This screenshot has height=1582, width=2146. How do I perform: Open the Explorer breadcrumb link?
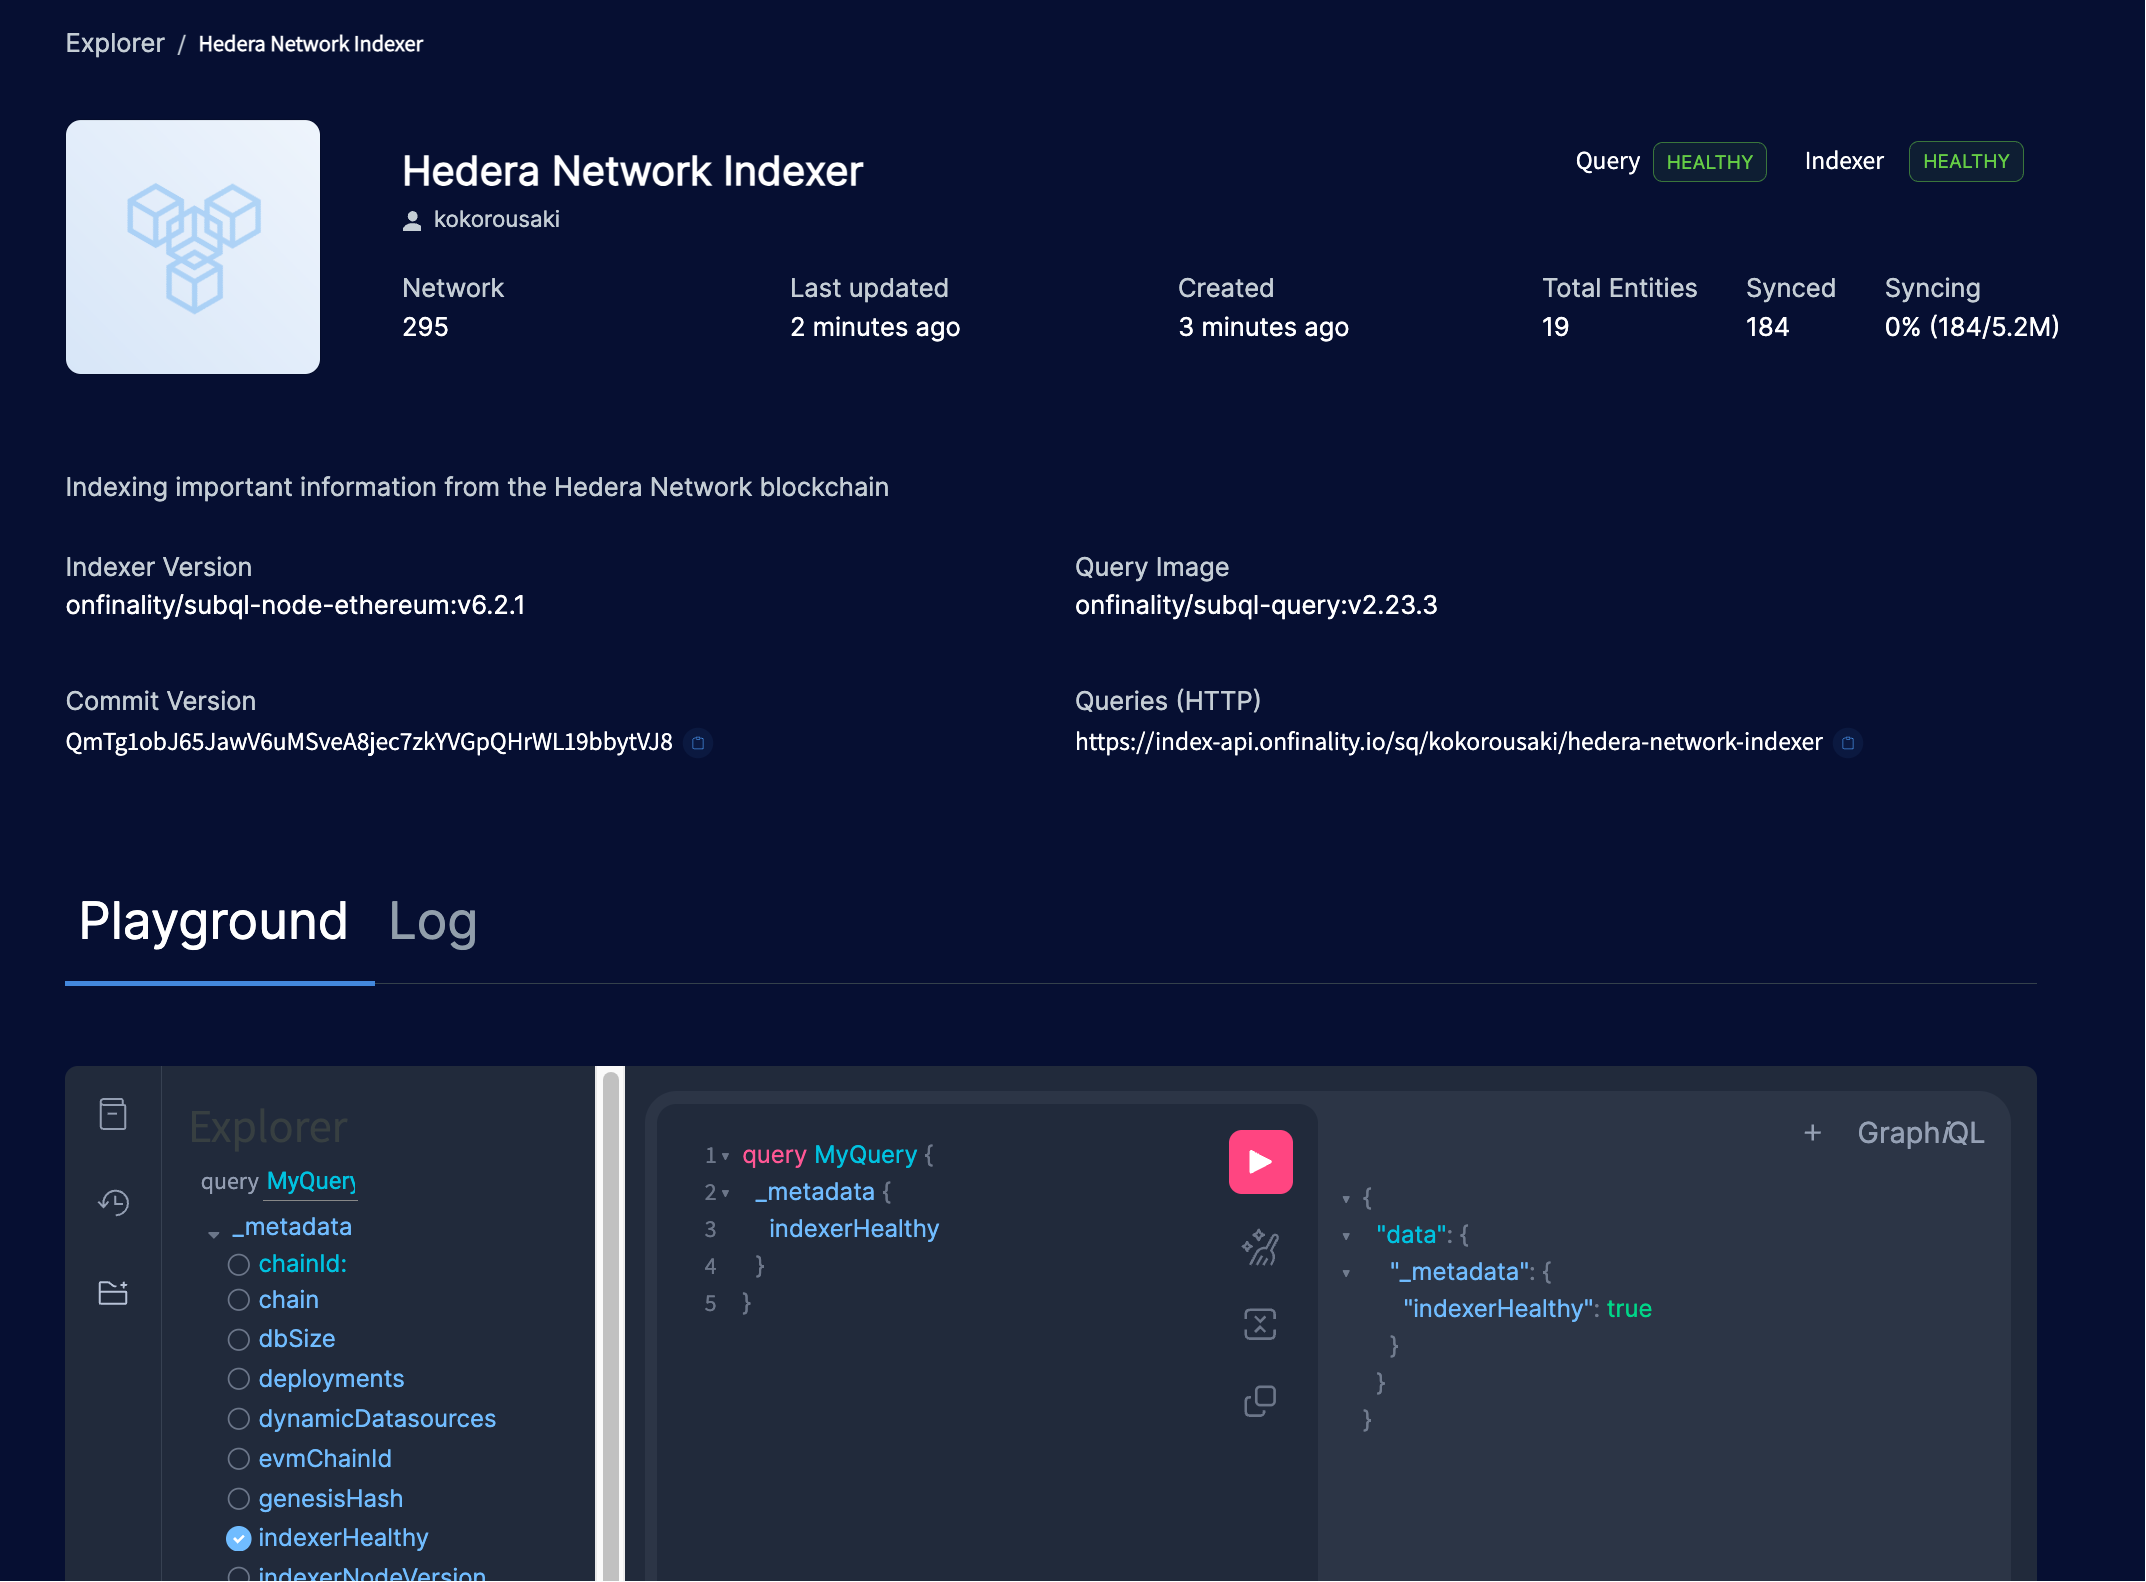pos(115,43)
